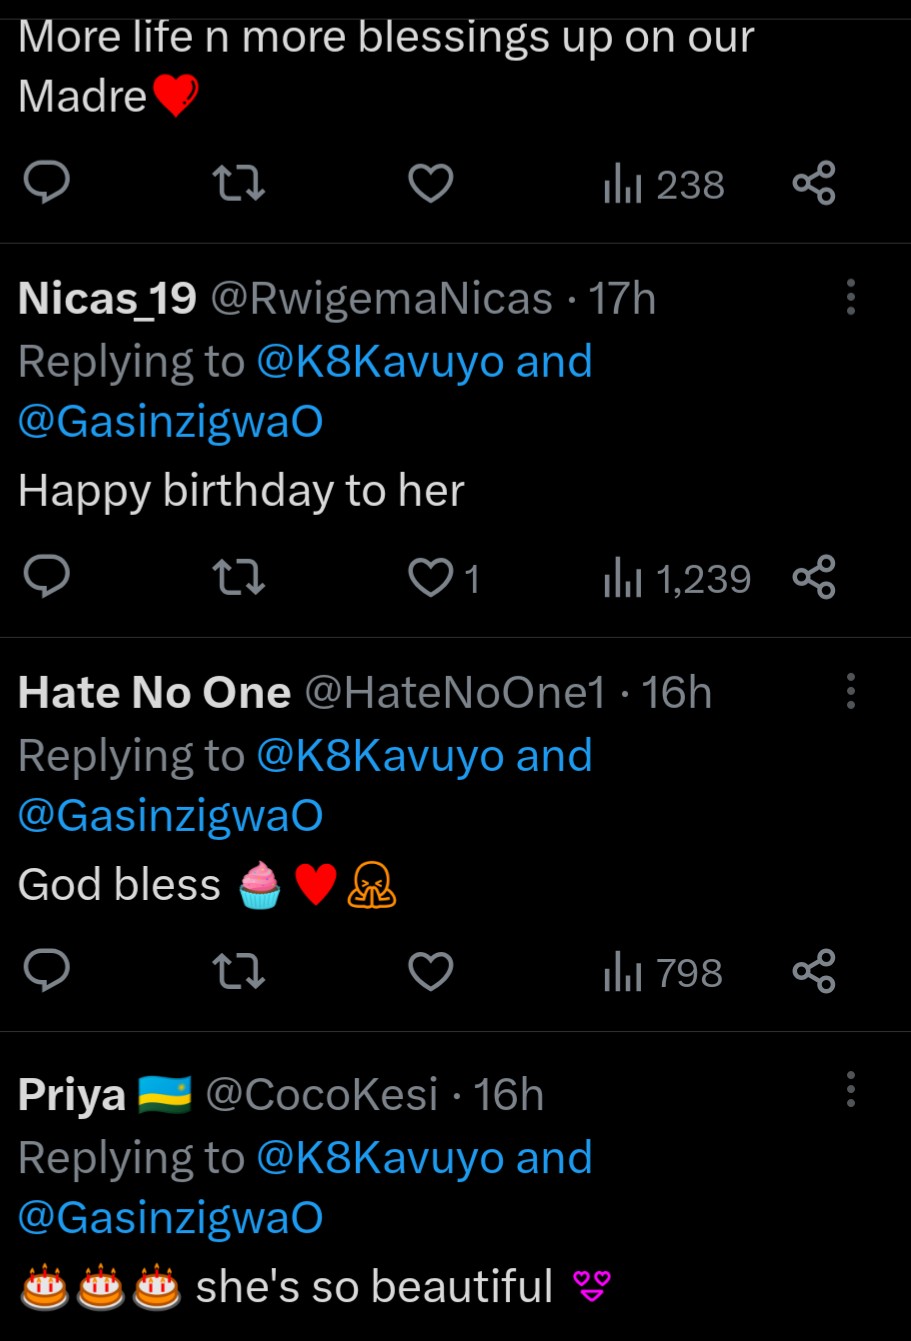View analytics showing 1,239 views
Viewport: 911px width, 1341px height.
(x=677, y=579)
